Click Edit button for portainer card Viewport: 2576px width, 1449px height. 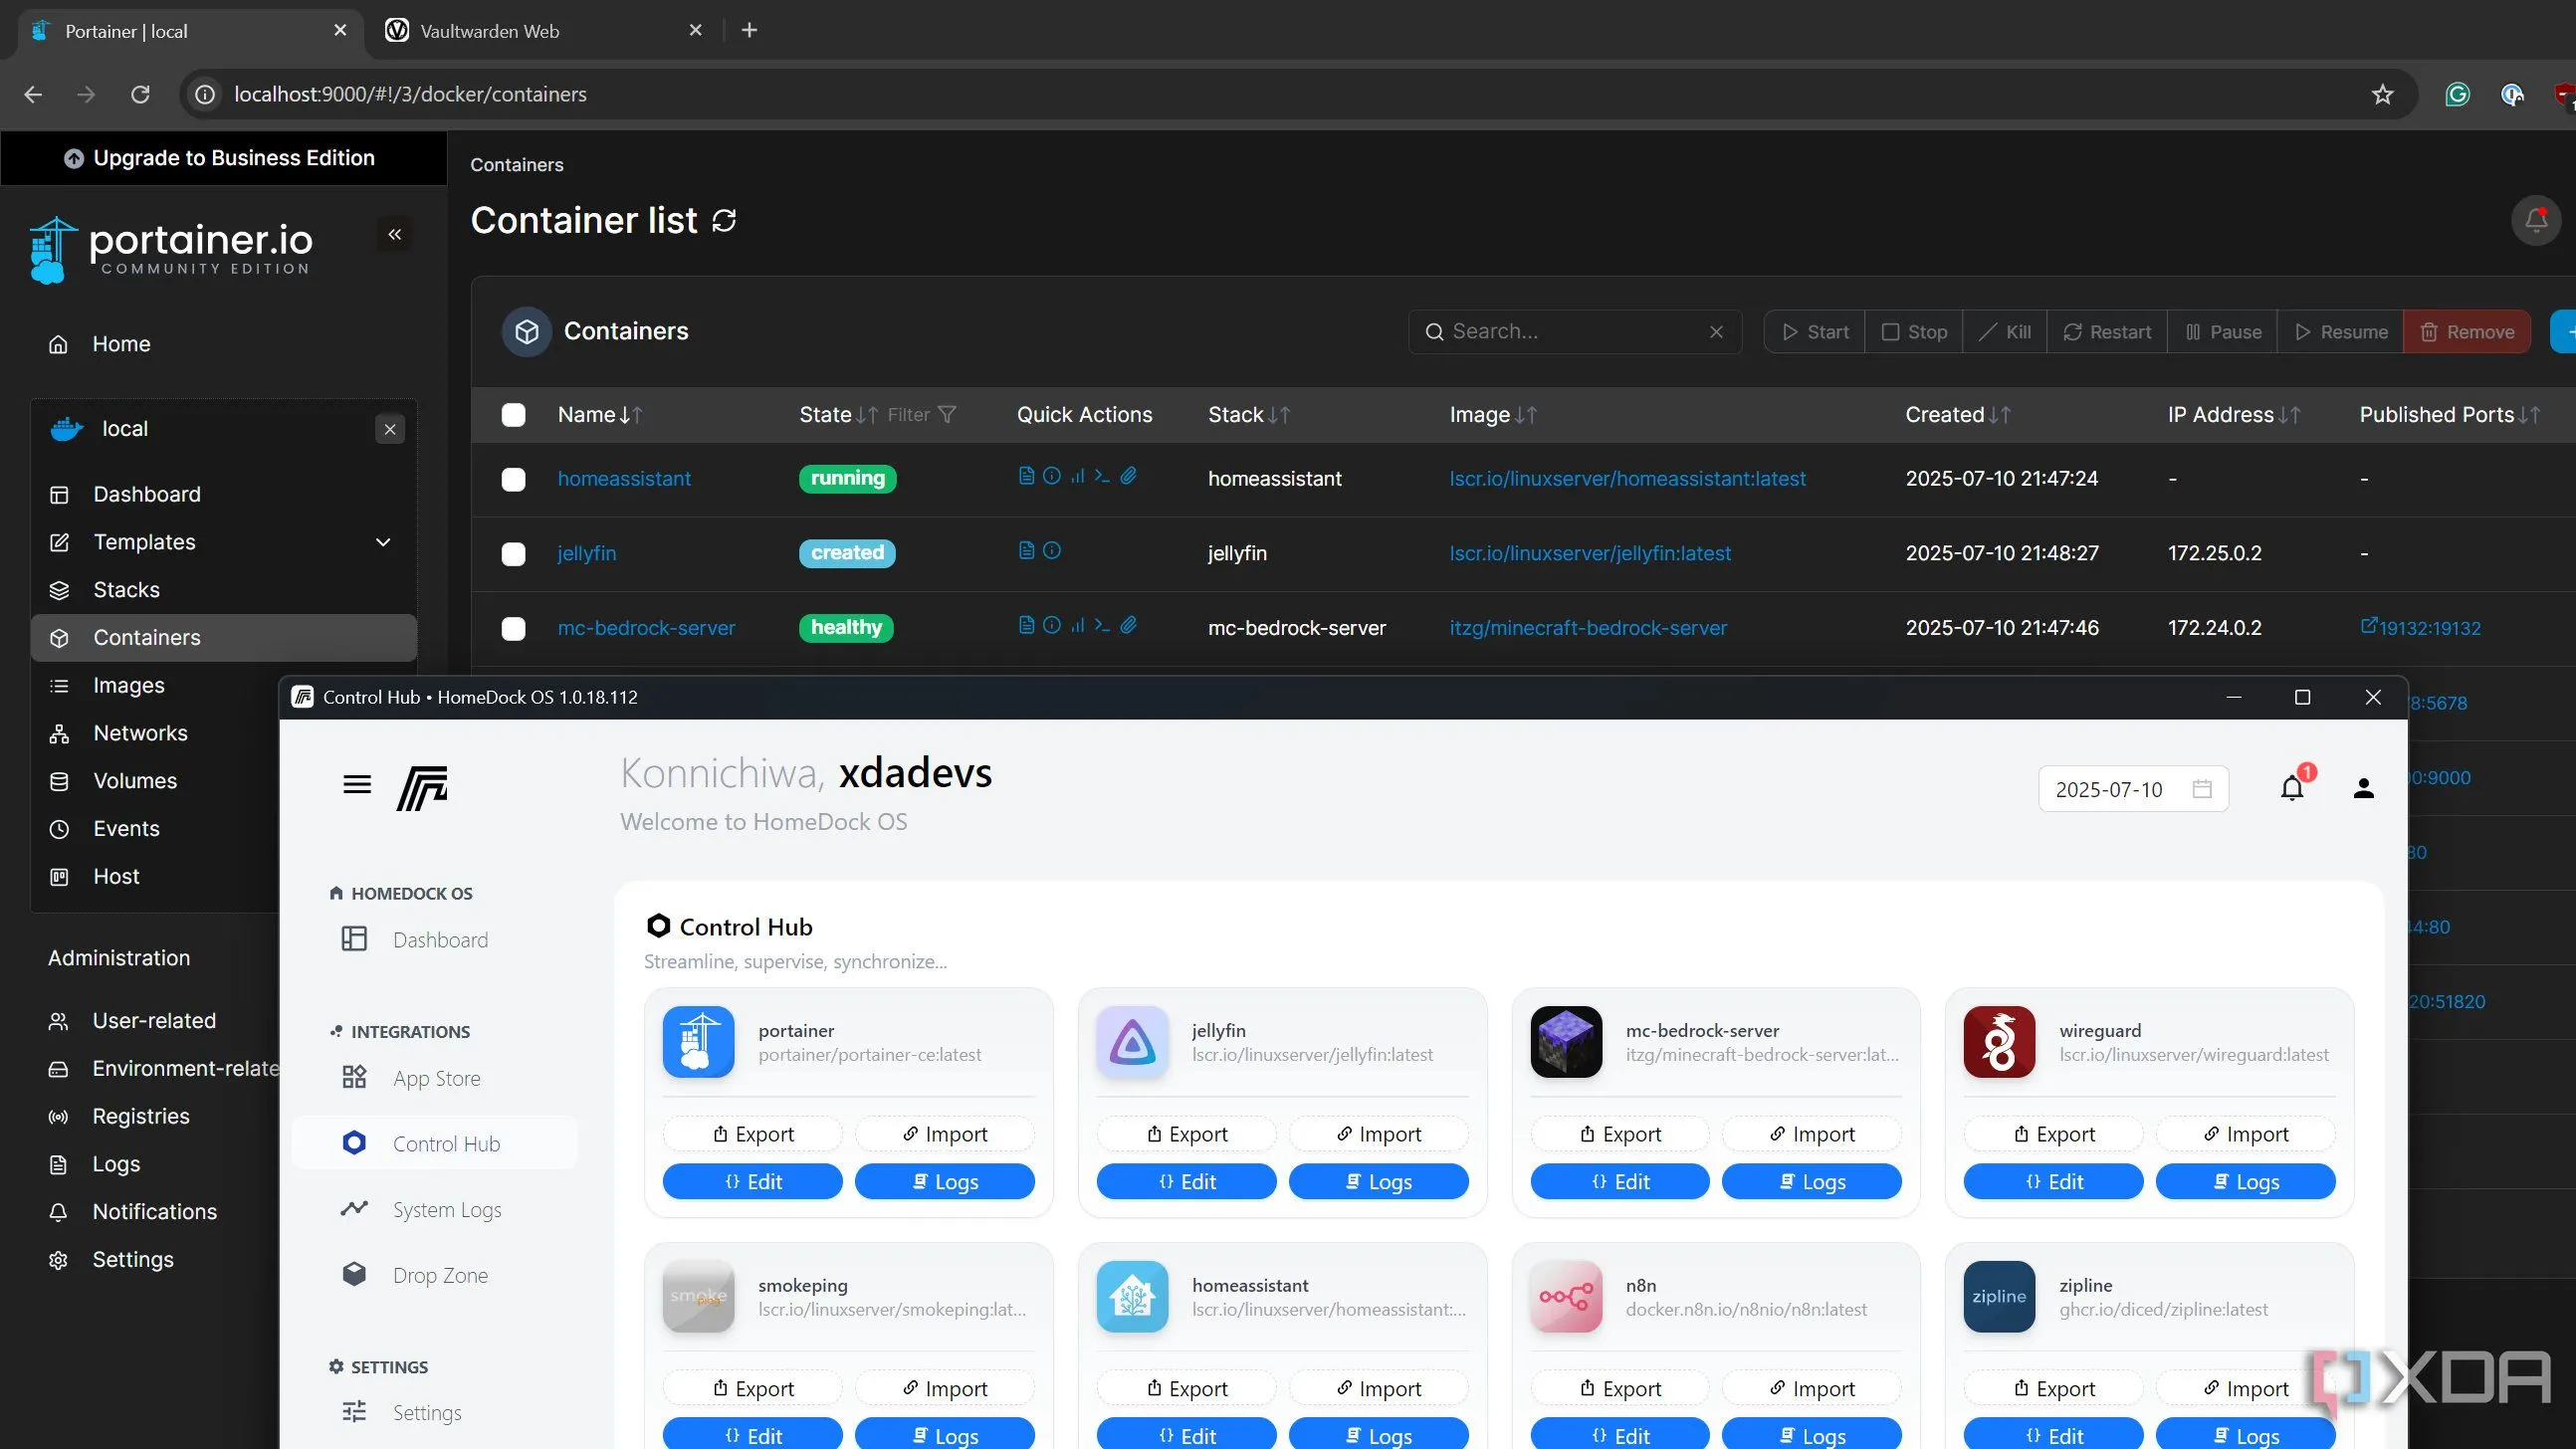click(752, 1181)
